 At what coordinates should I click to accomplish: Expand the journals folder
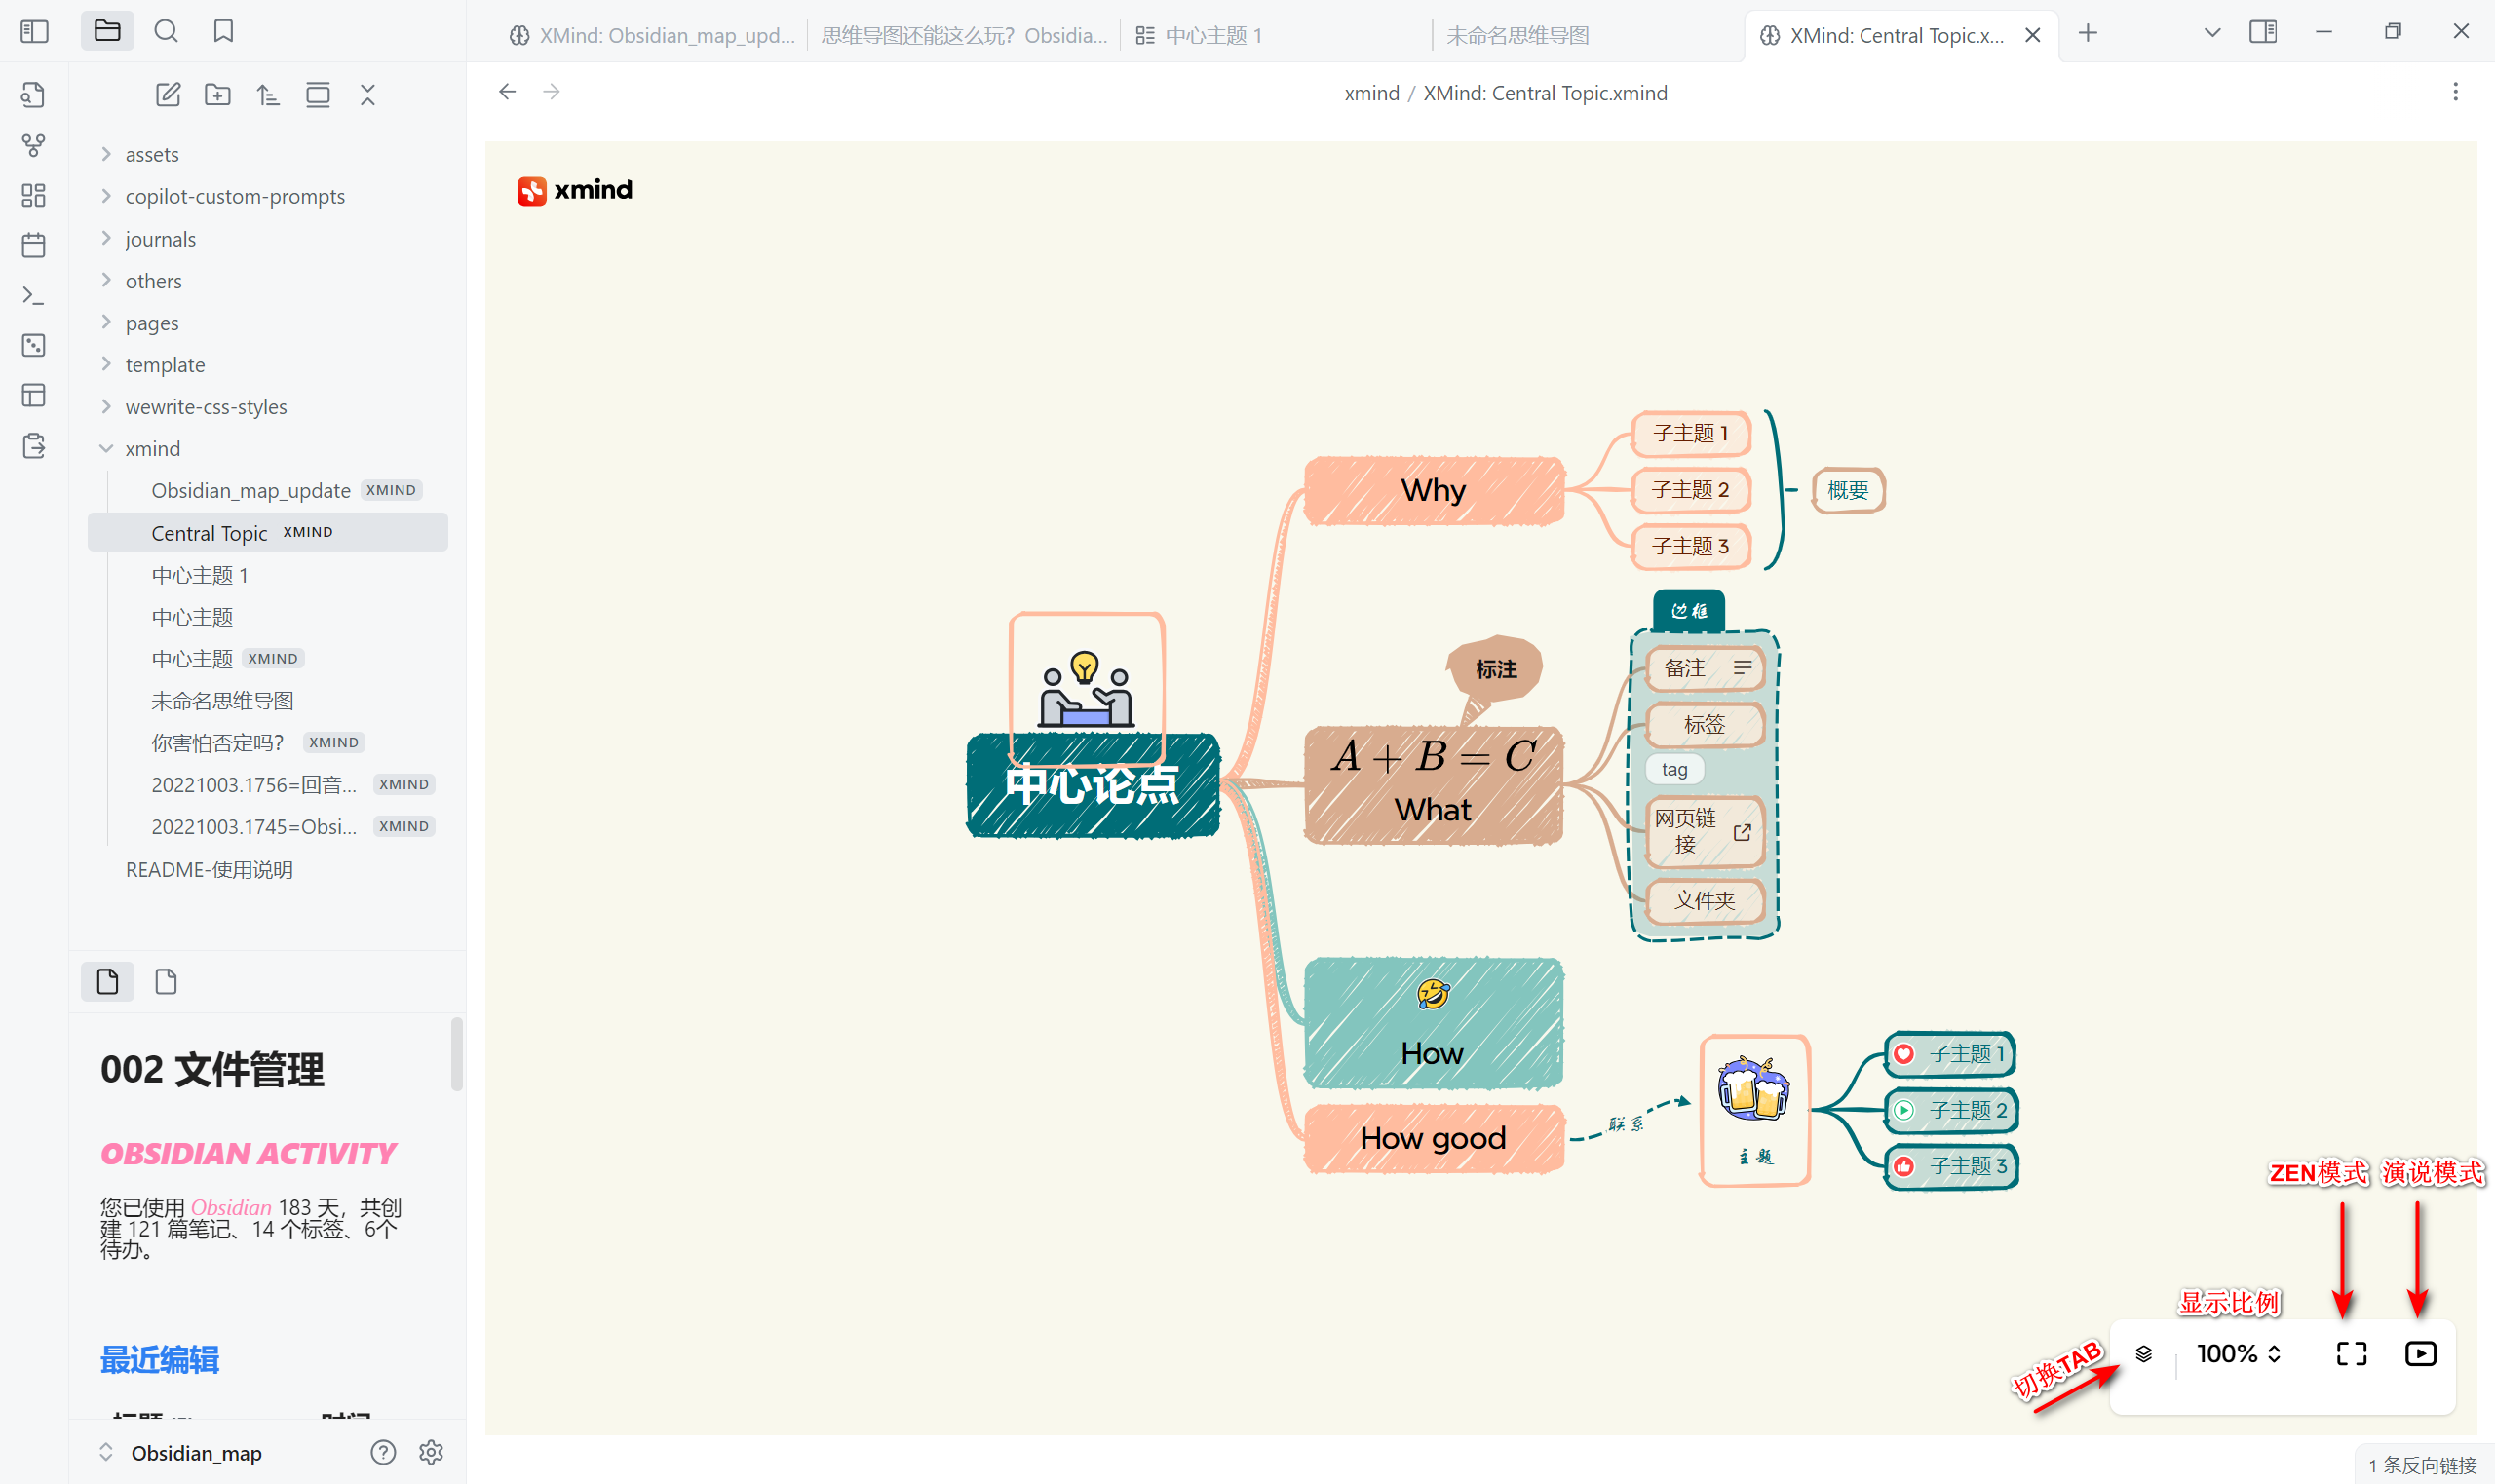[x=160, y=239]
